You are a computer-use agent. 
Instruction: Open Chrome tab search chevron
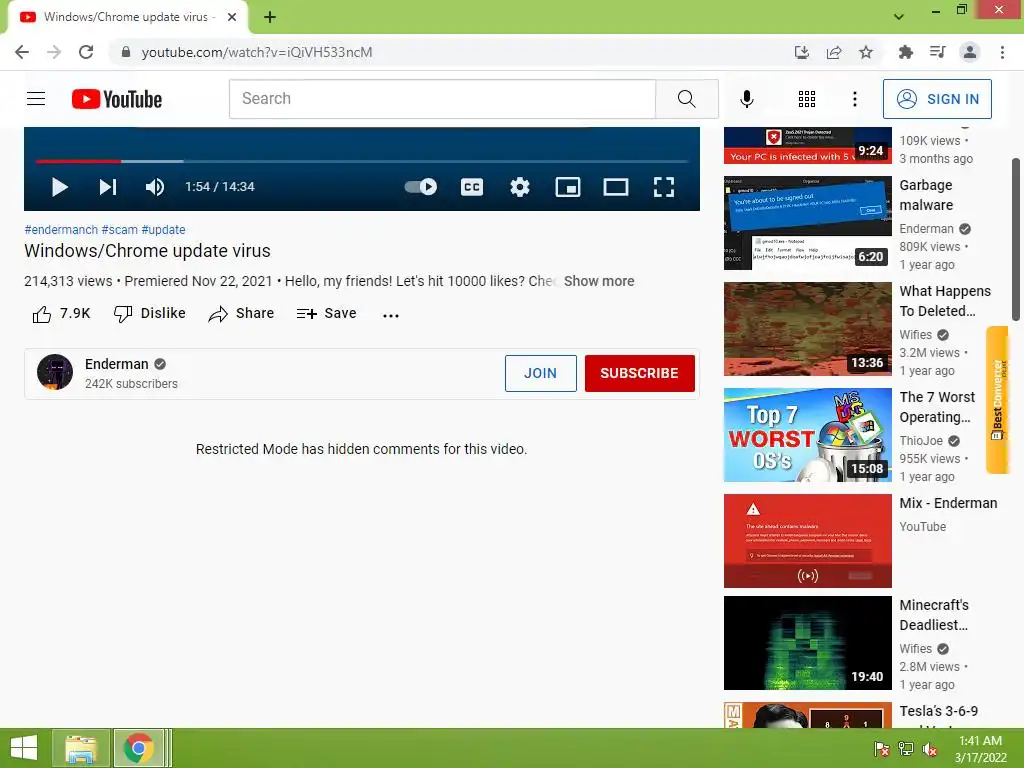899,17
